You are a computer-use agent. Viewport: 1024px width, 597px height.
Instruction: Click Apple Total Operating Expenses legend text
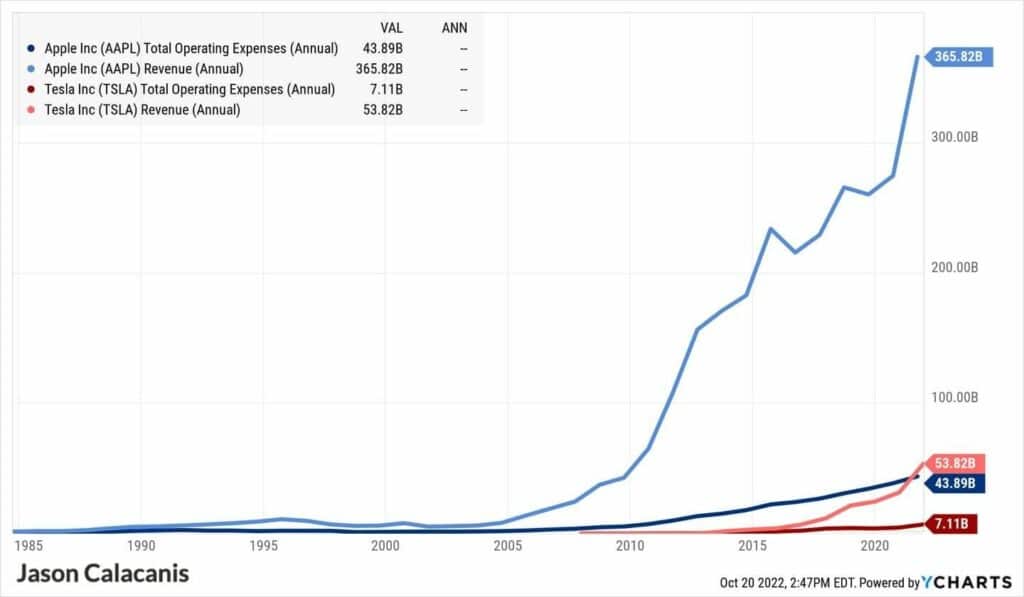pyautogui.click(x=191, y=48)
